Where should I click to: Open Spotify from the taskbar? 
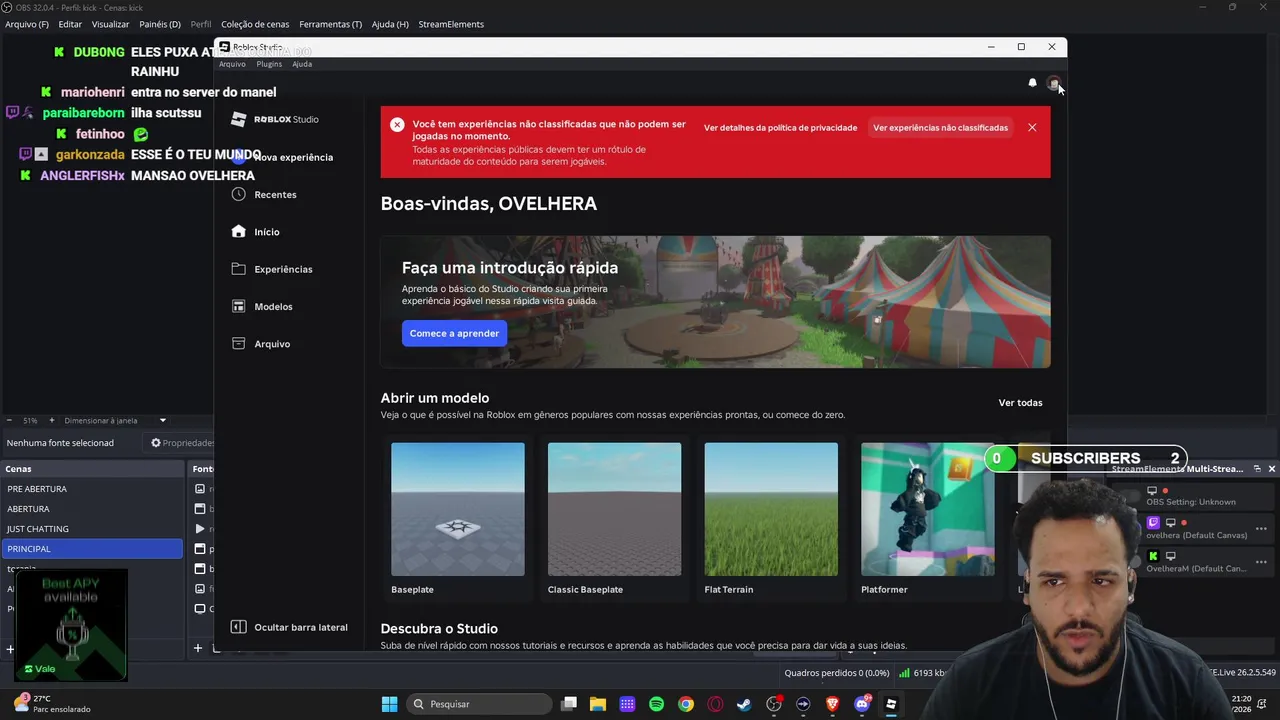[656, 704]
